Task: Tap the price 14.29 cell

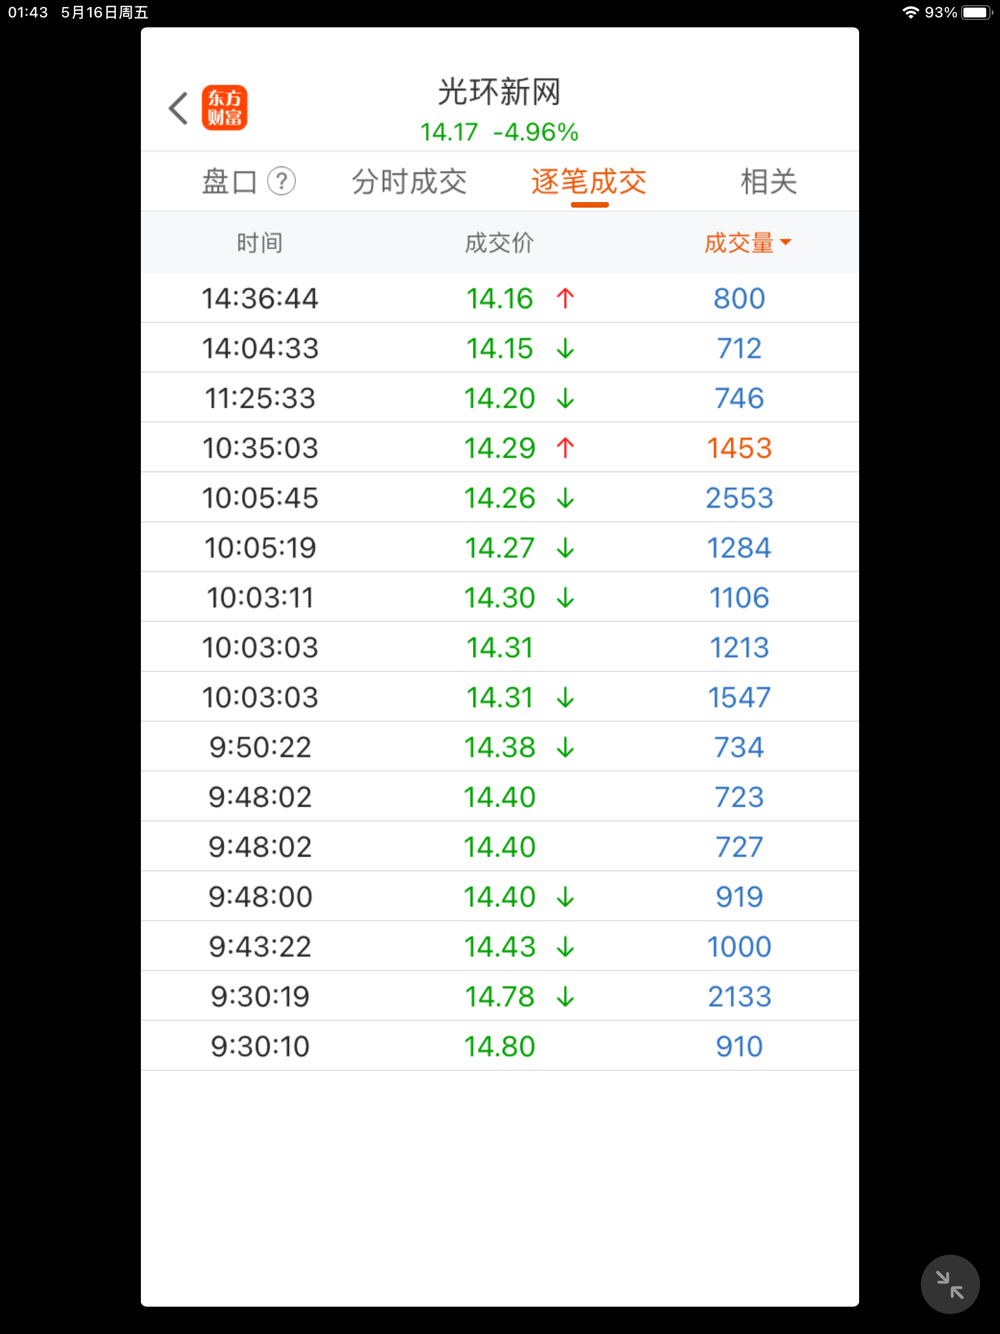Action: click(x=500, y=448)
